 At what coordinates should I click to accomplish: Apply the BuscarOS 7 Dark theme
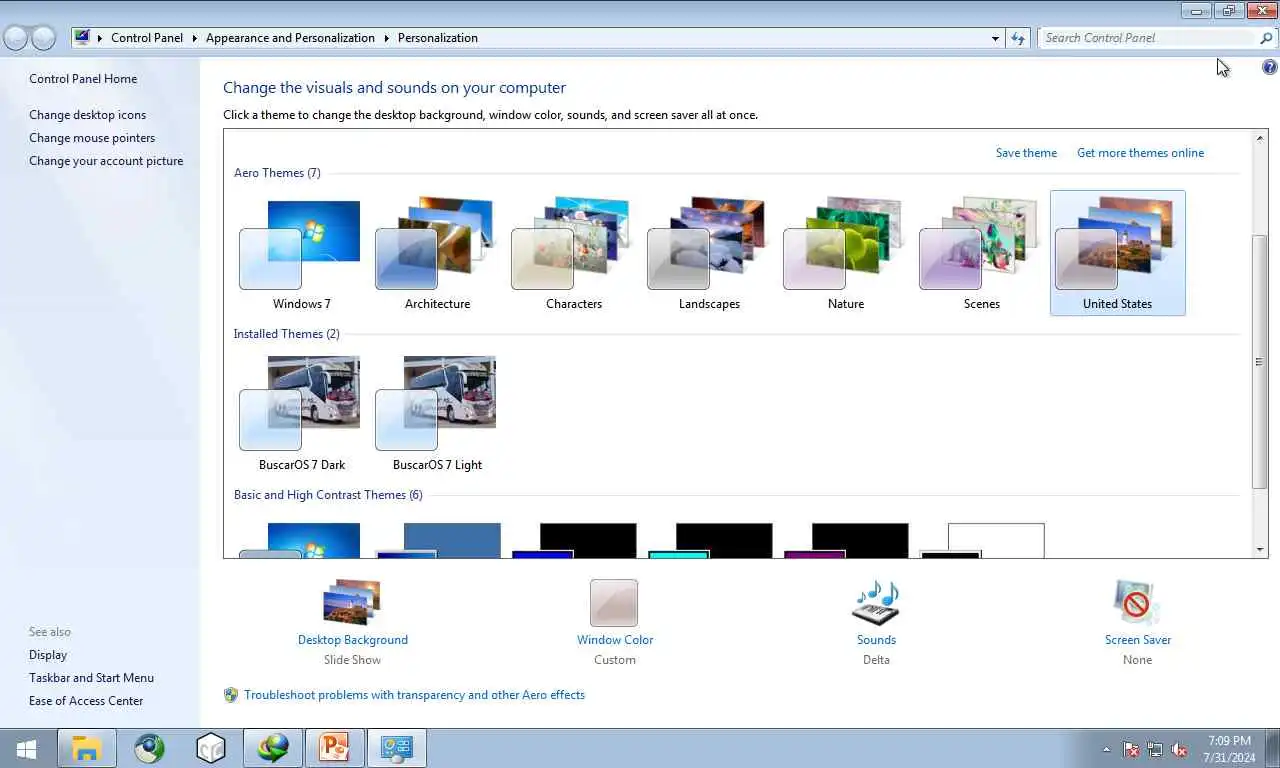(x=301, y=415)
